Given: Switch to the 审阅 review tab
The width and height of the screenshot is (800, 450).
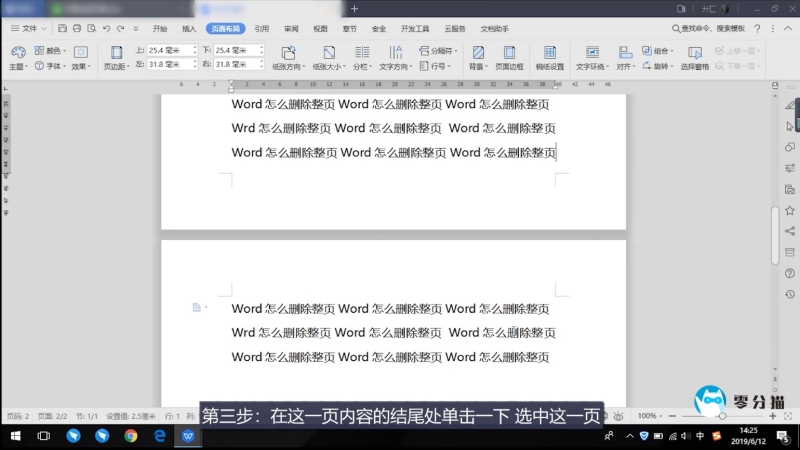Looking at the screenshot, I should tap(290, 29).
